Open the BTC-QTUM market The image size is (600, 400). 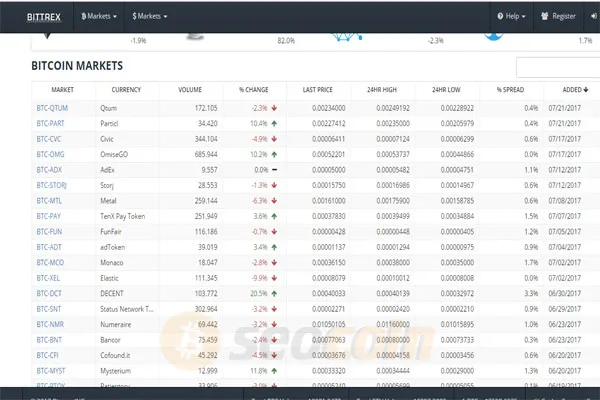(52, 108)
